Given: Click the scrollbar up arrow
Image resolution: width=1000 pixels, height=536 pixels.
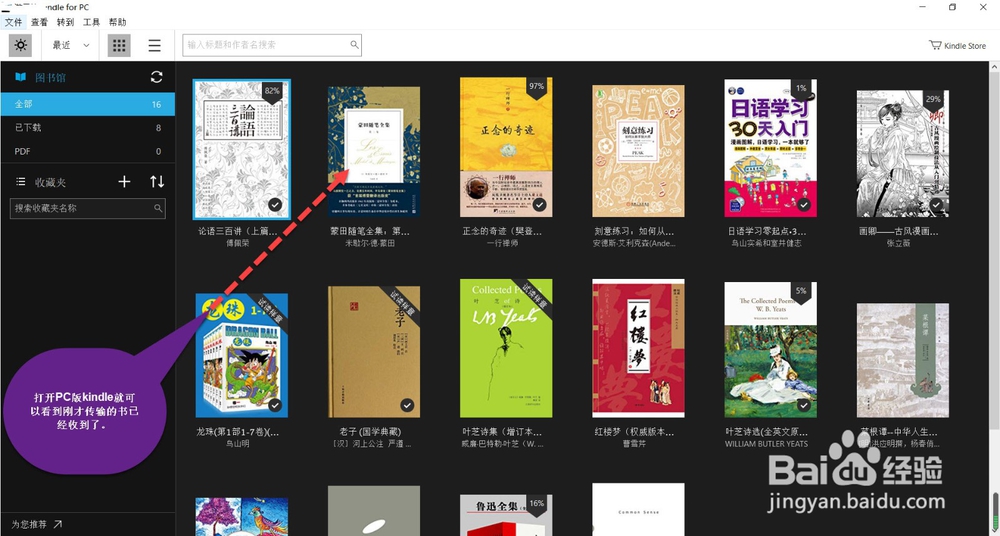Looking at the screenshot, I should 994,66.
